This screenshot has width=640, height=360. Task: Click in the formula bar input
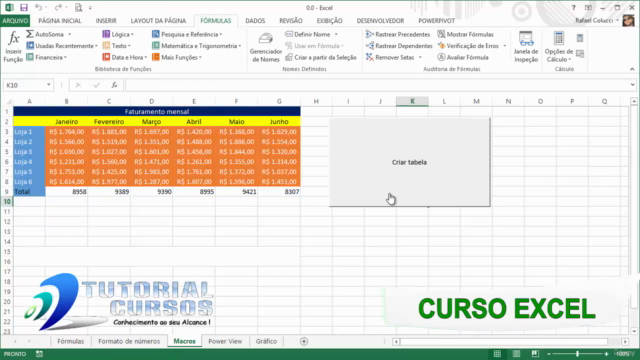tap(378, 85)
